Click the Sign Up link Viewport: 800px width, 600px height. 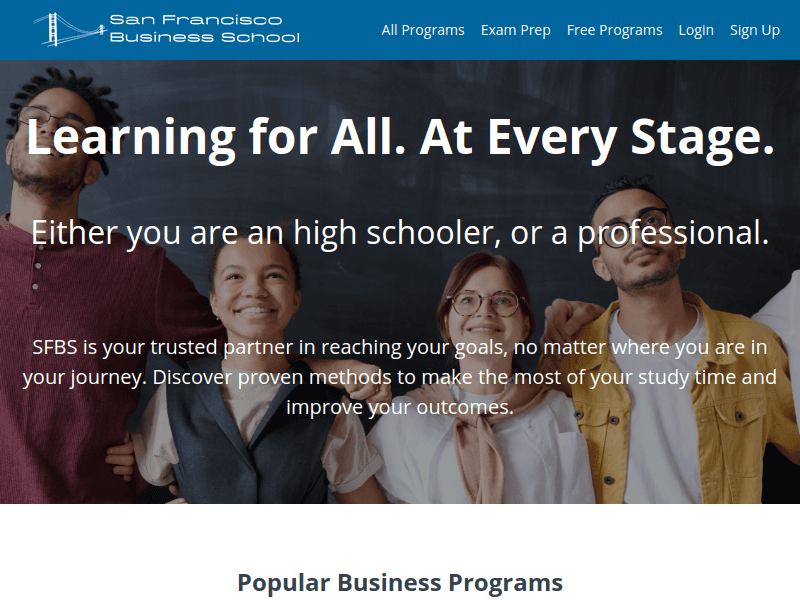755,30
